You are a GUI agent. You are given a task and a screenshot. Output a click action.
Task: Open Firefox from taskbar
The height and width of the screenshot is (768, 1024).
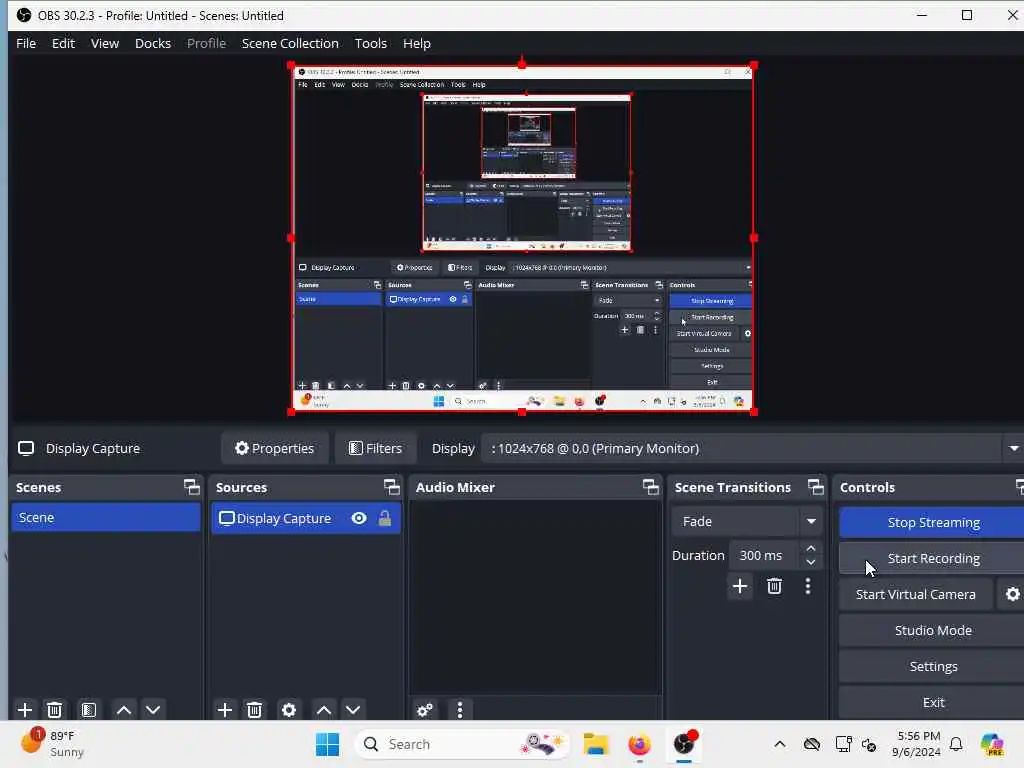[x=639, y=744]
